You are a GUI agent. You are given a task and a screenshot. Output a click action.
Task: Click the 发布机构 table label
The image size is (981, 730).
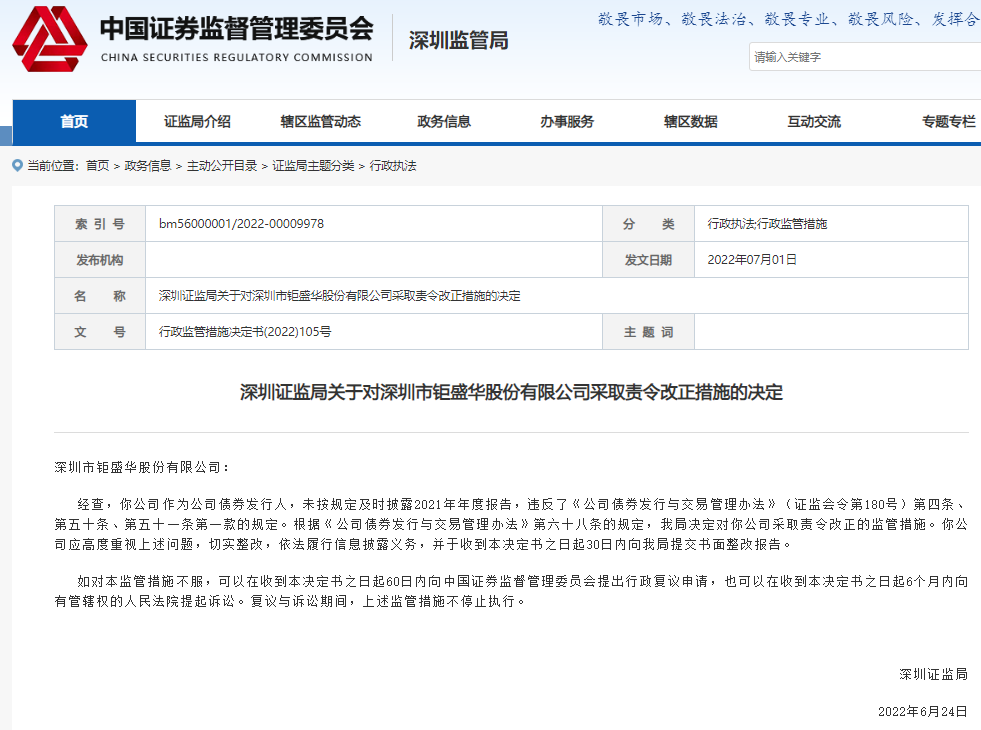(x=100, y=260)
